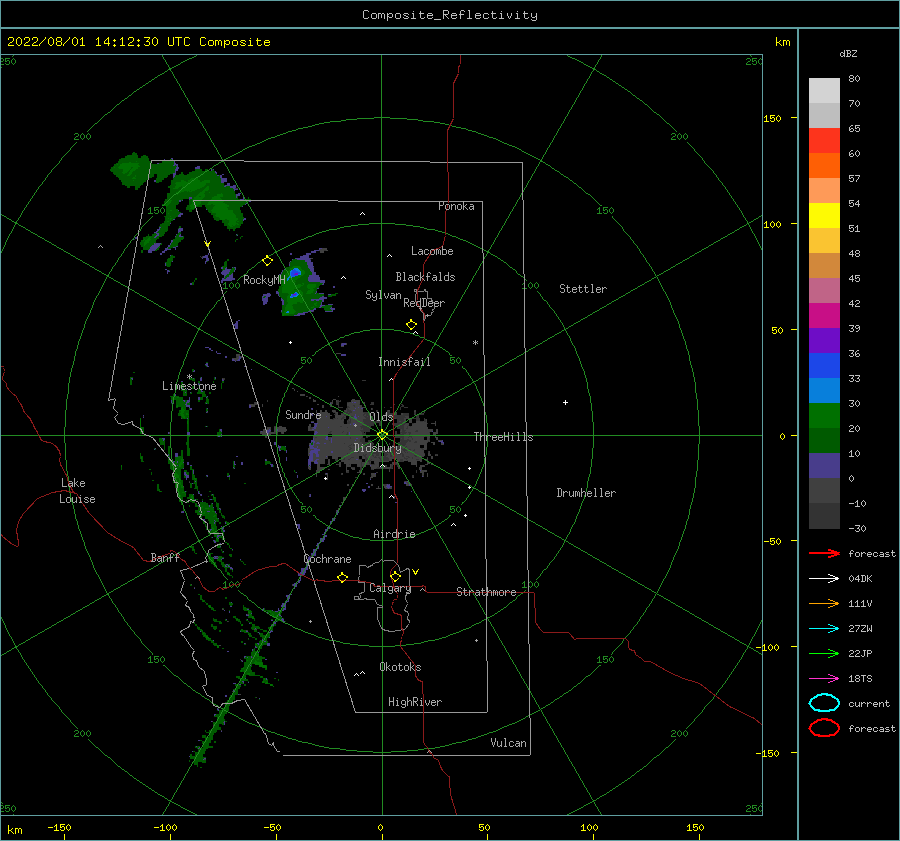Click the blue storm core northeast of RockyMH
Viewport: 900px width, 841px height.
pos(295,273)
